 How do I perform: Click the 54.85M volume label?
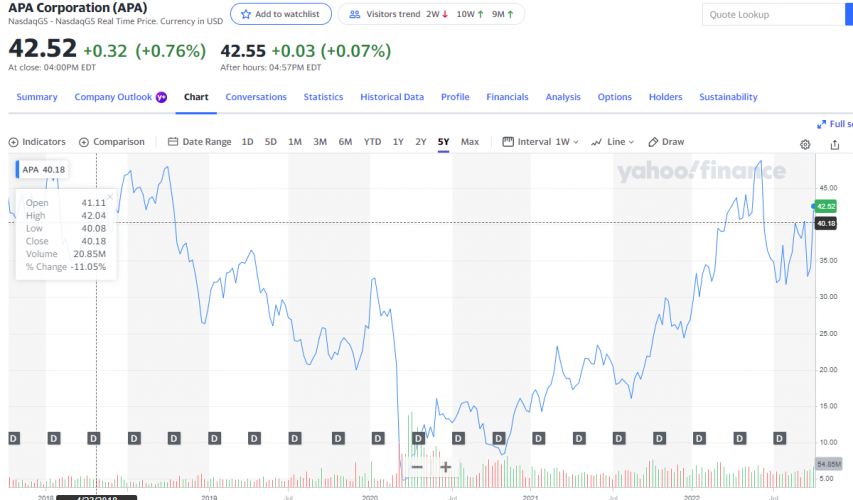[x=829, y=464]
